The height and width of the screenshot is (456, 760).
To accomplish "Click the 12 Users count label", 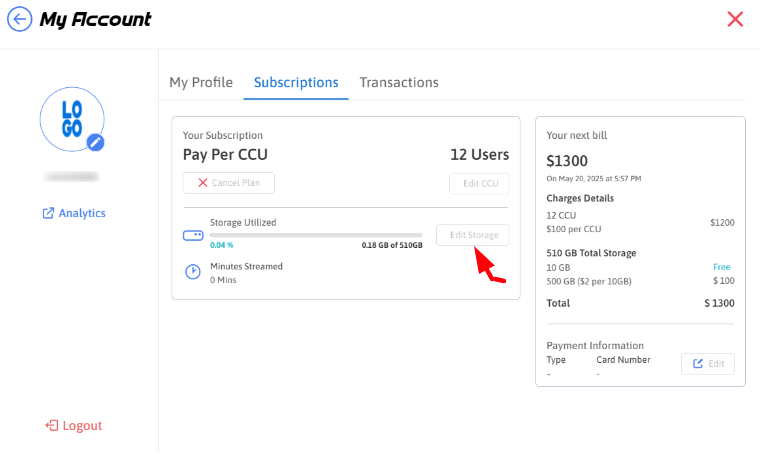I will (479, 155).
